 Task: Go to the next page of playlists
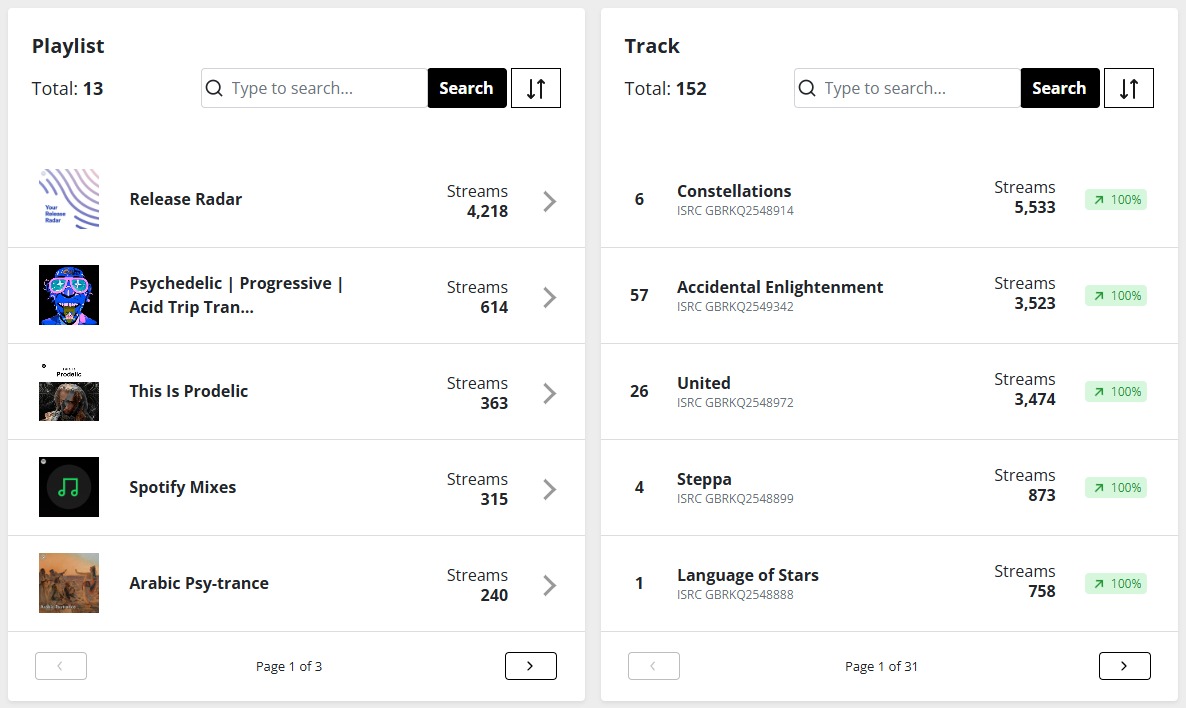point(530,666)
